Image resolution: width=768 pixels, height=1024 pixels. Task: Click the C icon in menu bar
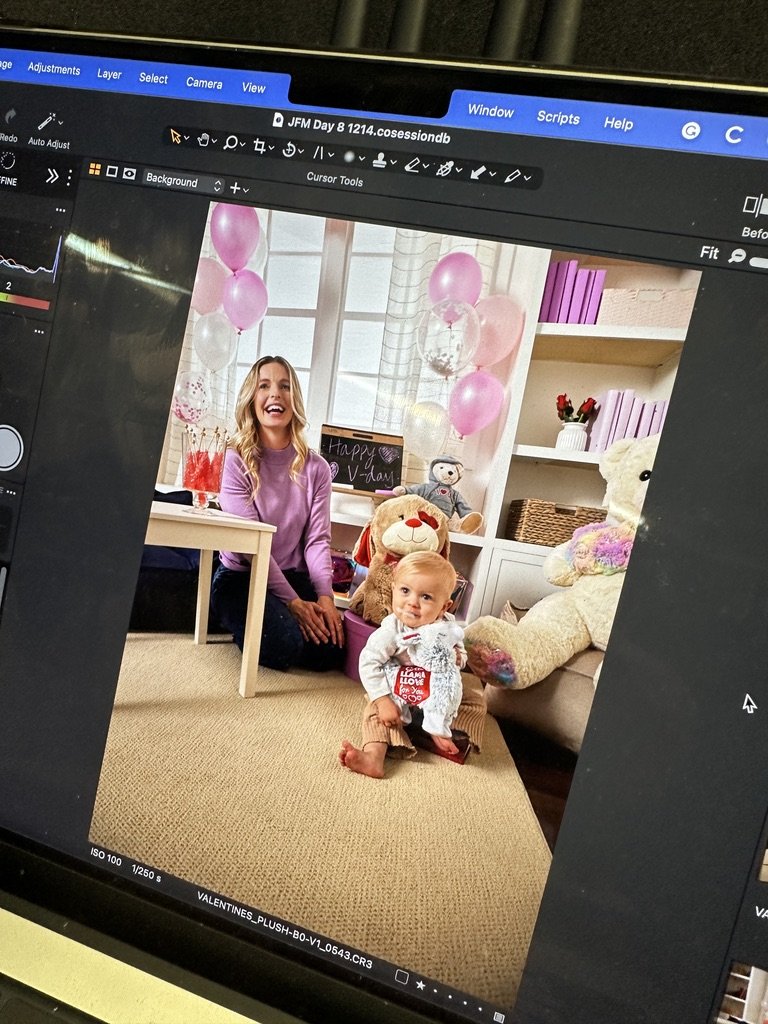click(734, 135)
